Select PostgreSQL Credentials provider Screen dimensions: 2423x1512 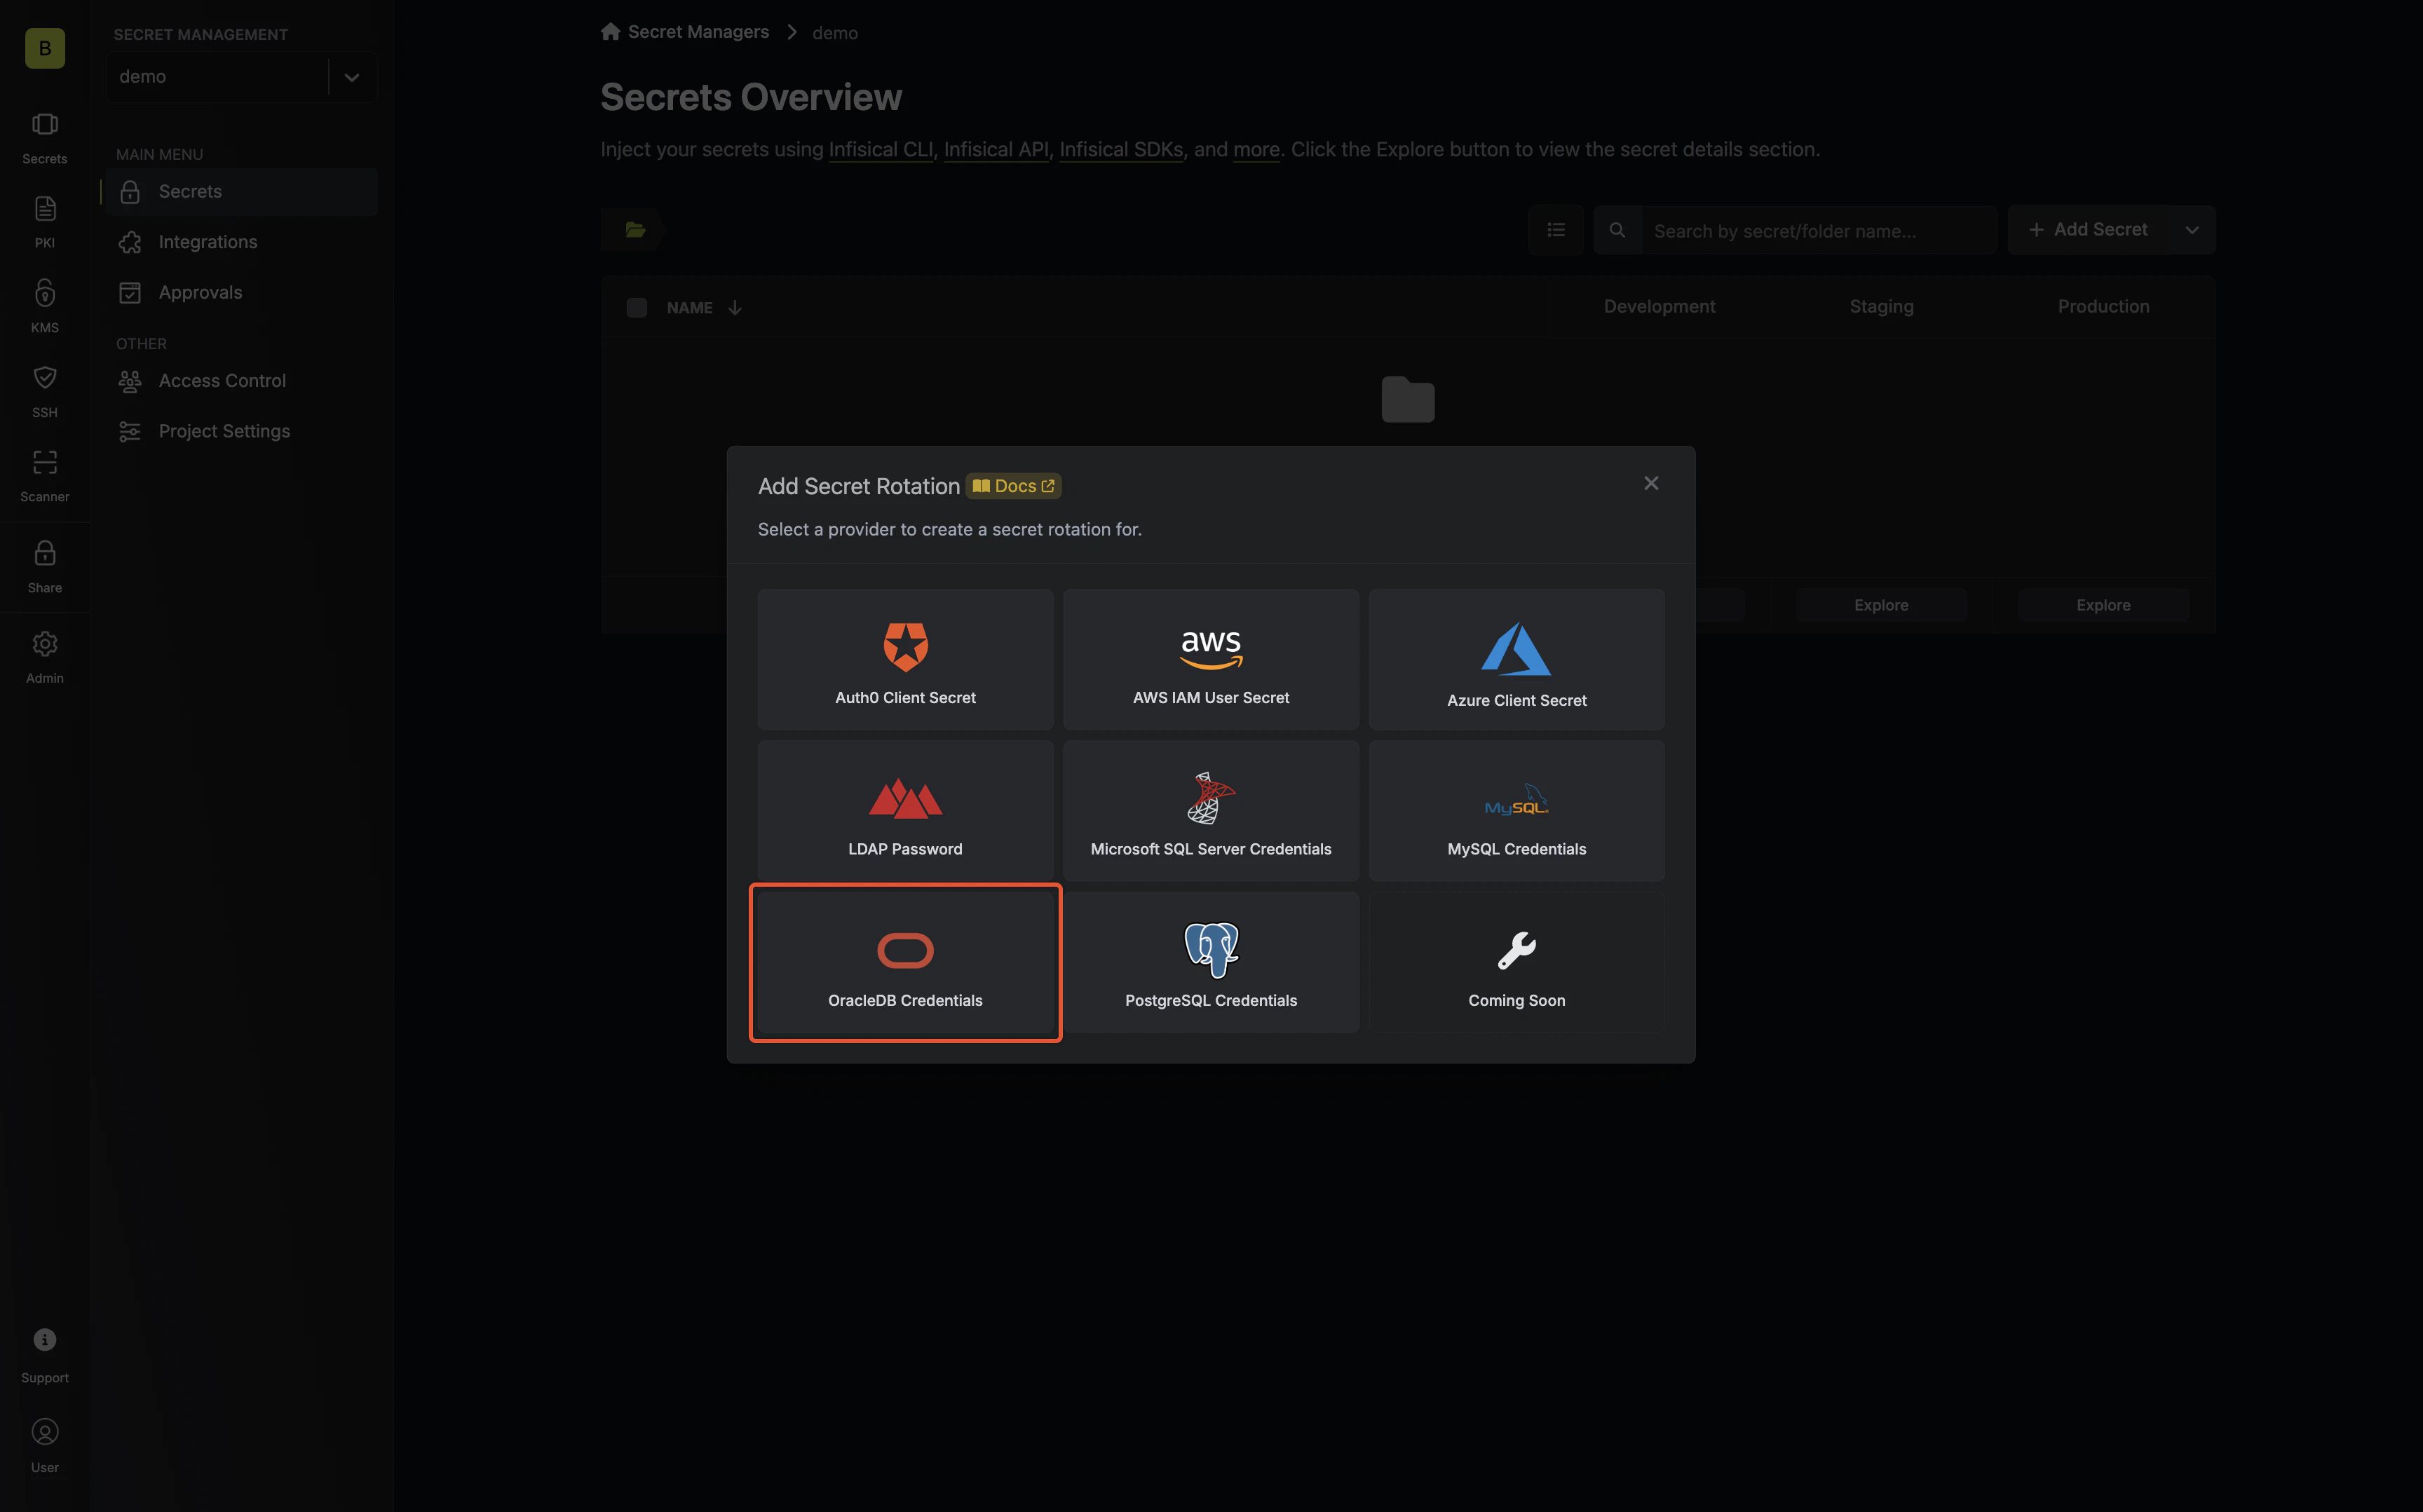coord(1211,962)
